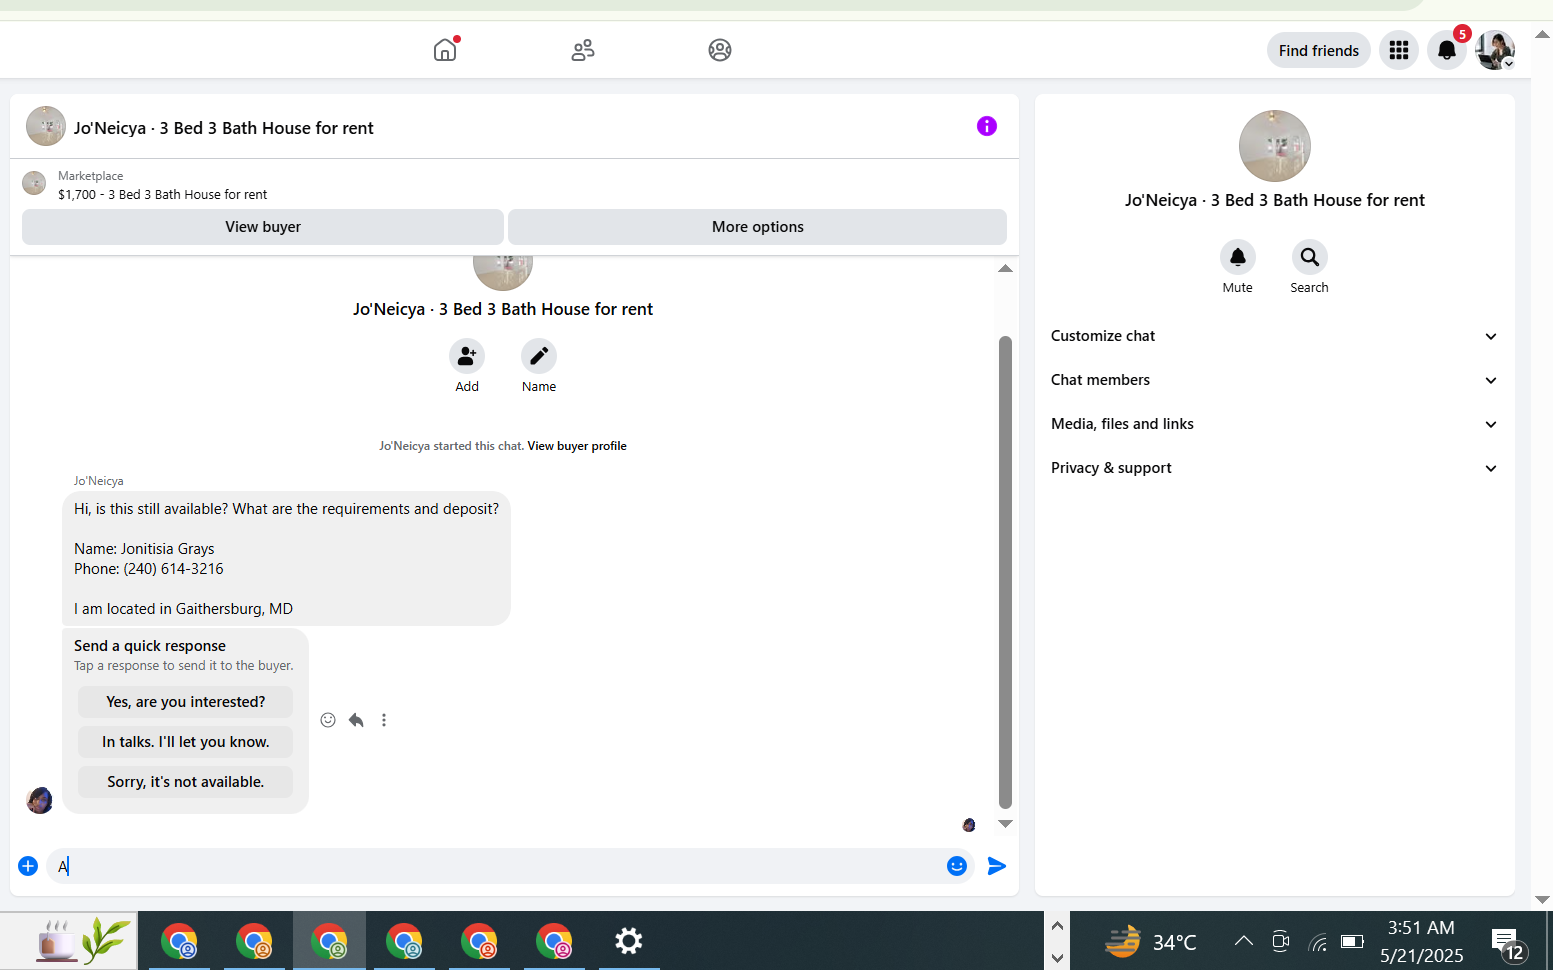
Task: Click the "Hi, is this still available?" message text
Action: click(x=286, y=509)
